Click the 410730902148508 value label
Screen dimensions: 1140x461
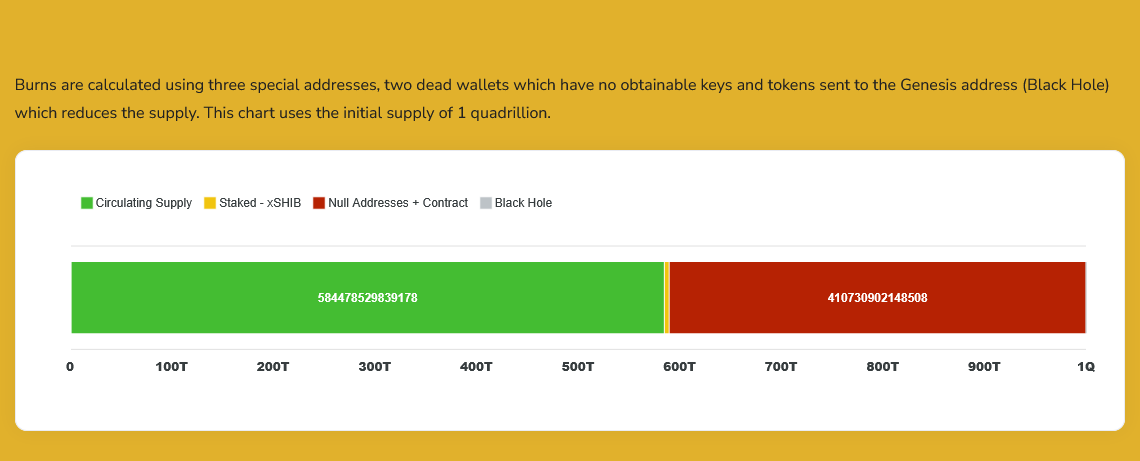[x=878, y=297]
